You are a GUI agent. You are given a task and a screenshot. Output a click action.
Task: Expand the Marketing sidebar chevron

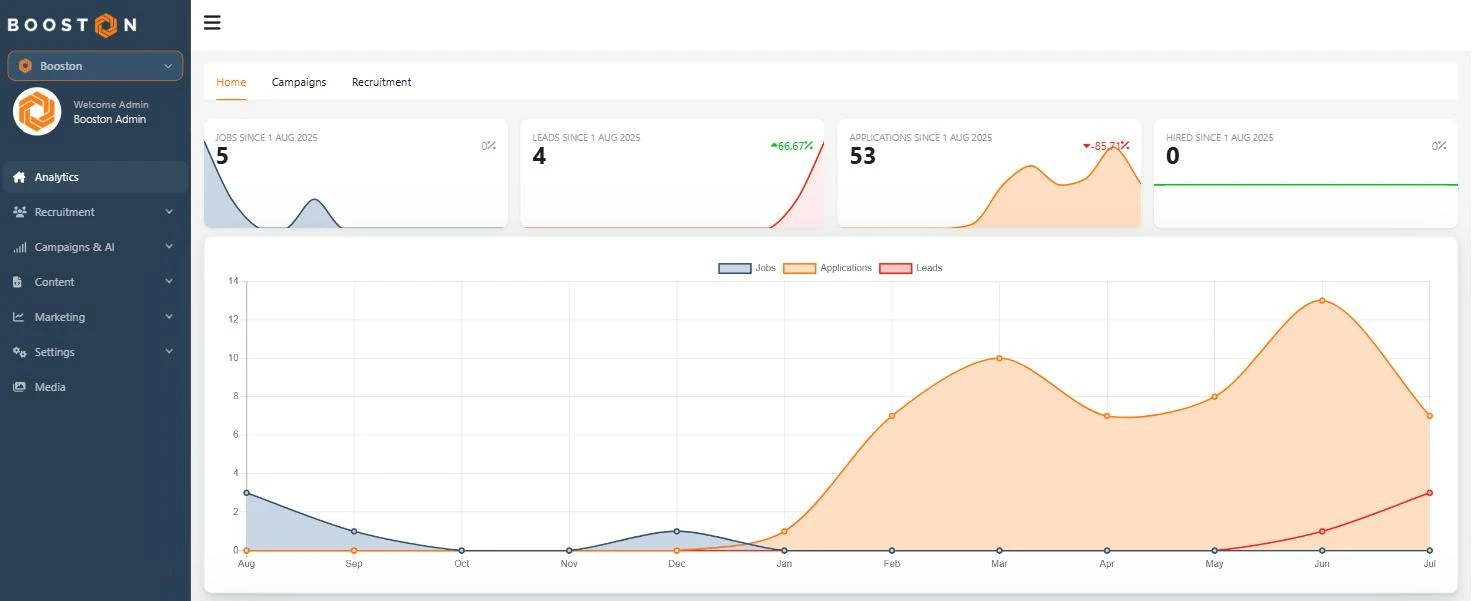169,317
